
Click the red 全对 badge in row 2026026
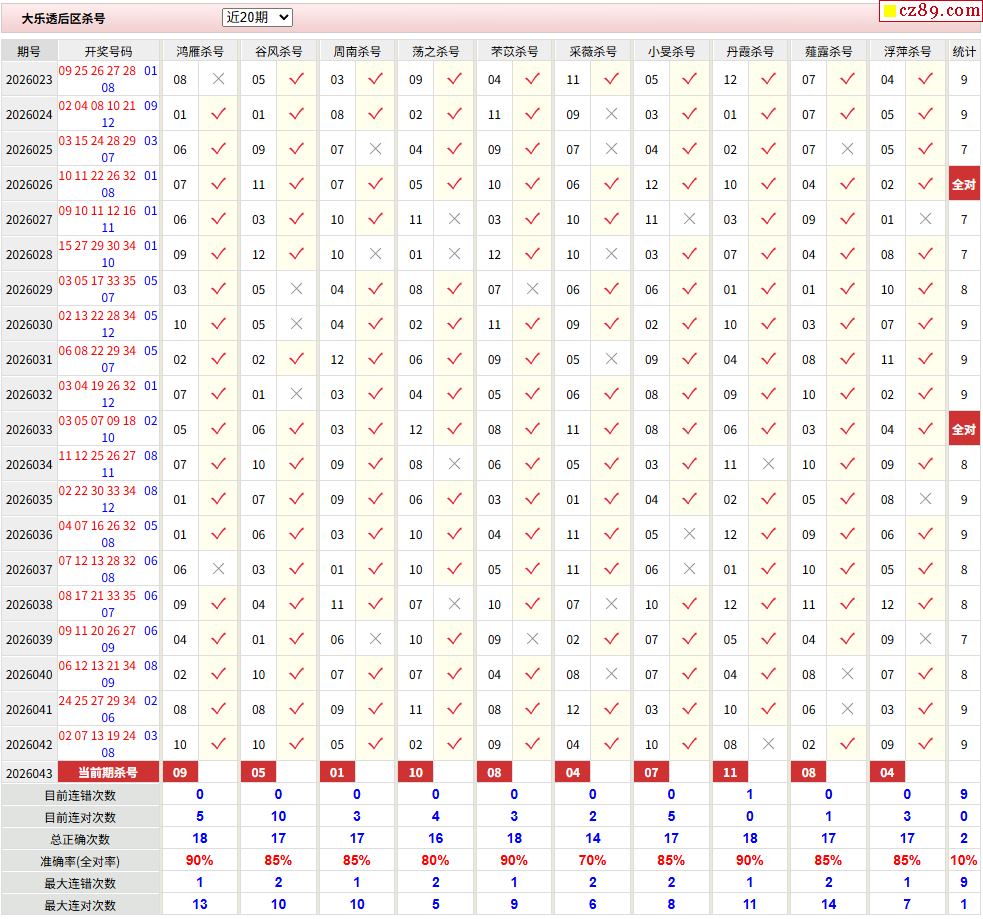(x=963, y=184)
